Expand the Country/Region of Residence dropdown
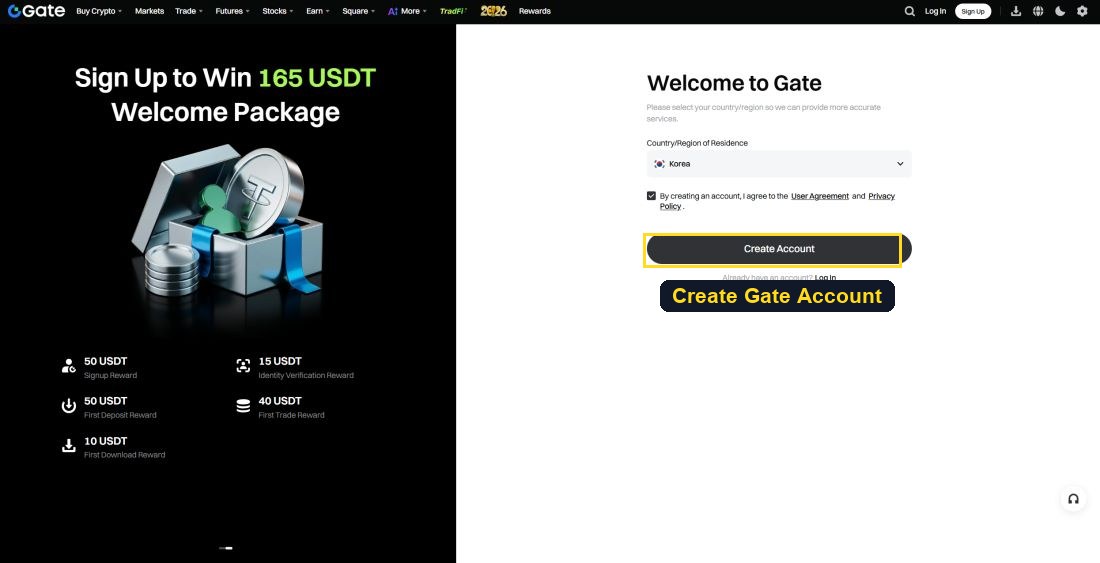Viewport: 1100px width, 563px height. 779,164
